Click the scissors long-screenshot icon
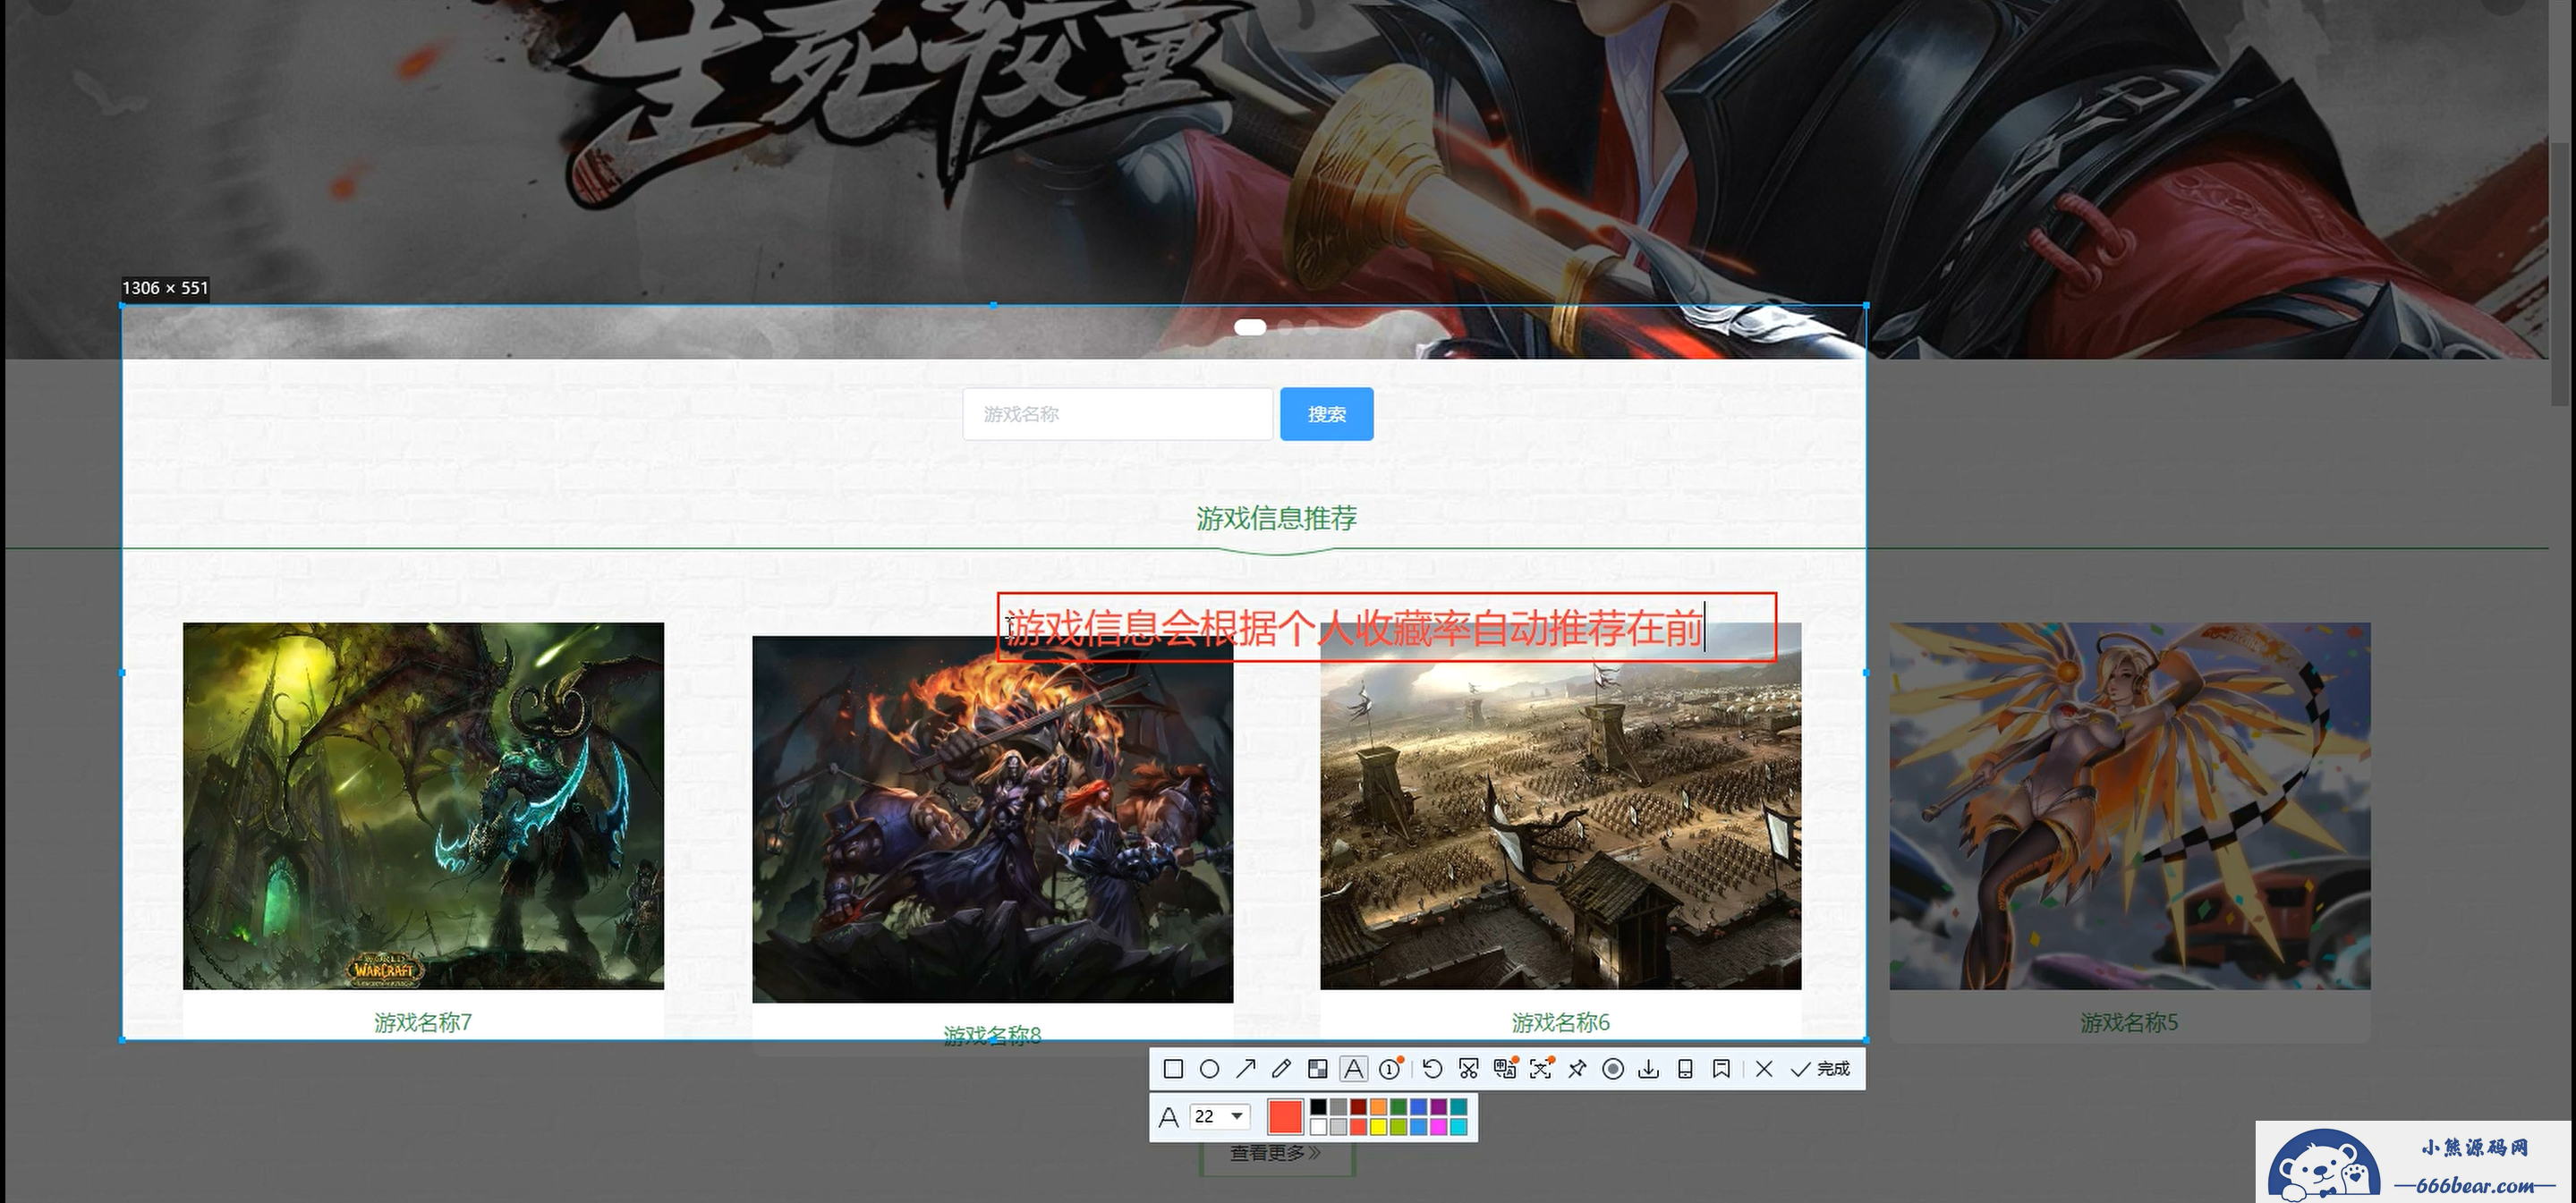Viewport: 2576px width, 1203px height. pyautogui.click(x=1468, y=1069)
